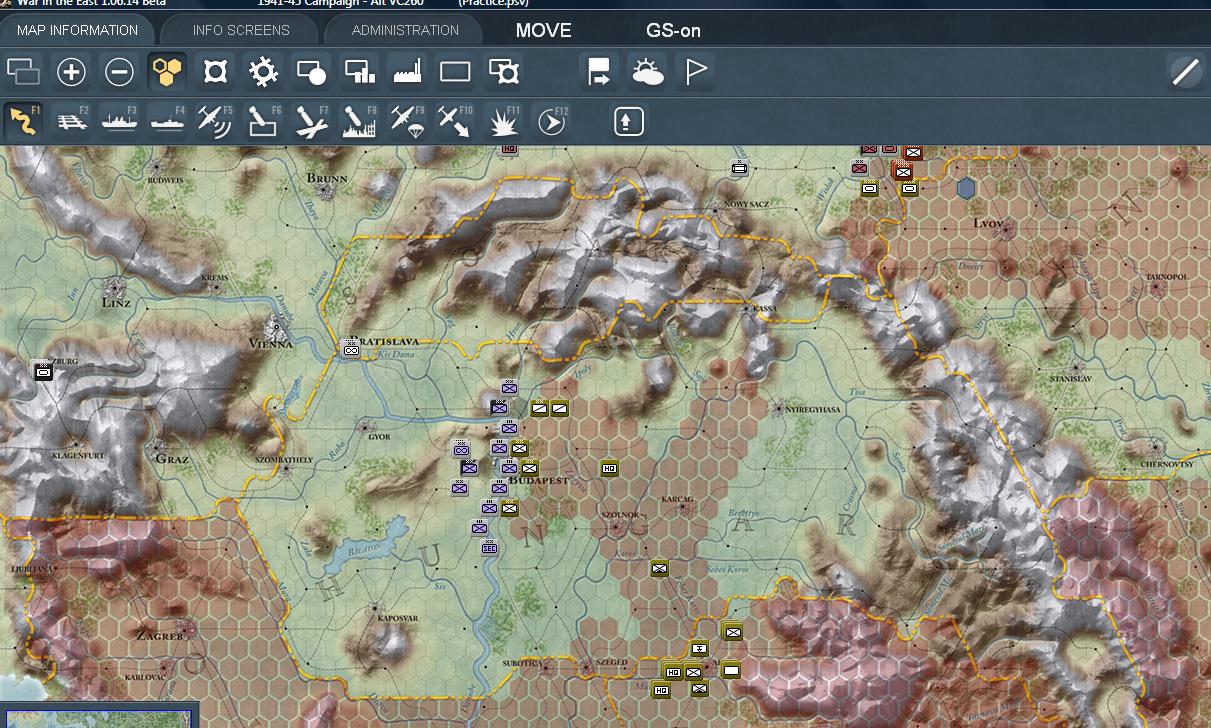Click the blue hexagon marker near Lvov

966,188
